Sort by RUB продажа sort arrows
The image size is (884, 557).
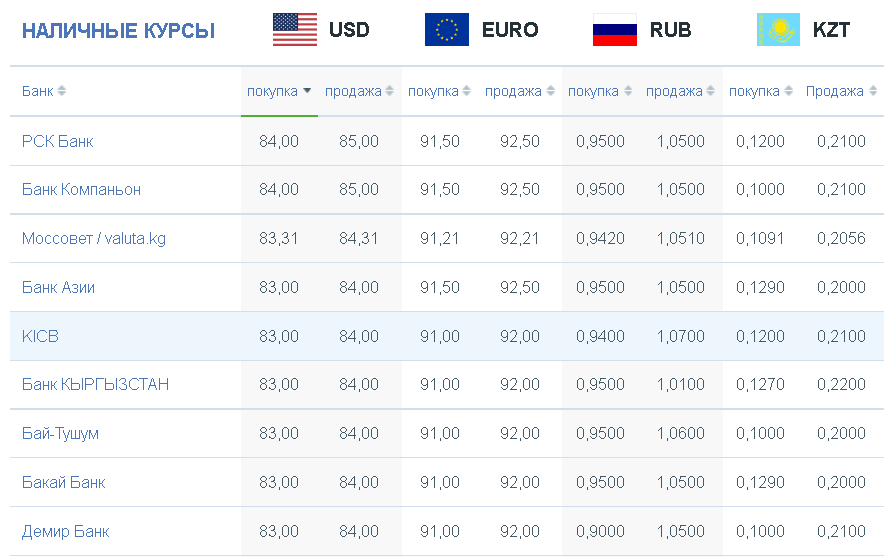click(x=710, y=91)
